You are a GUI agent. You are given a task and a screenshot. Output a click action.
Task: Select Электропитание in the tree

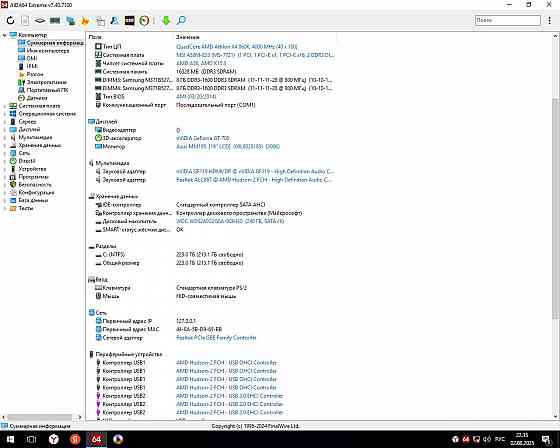(x=47, y=82)
